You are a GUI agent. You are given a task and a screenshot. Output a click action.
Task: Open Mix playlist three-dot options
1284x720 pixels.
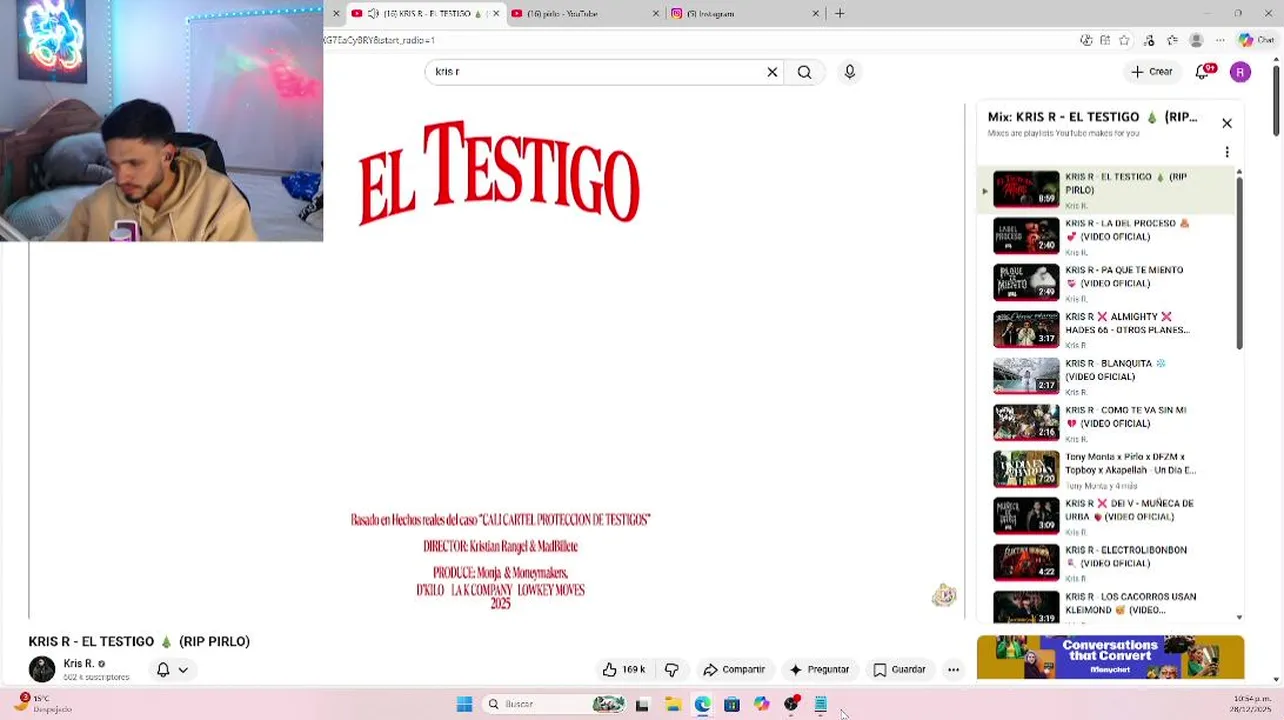(1227, 152)
